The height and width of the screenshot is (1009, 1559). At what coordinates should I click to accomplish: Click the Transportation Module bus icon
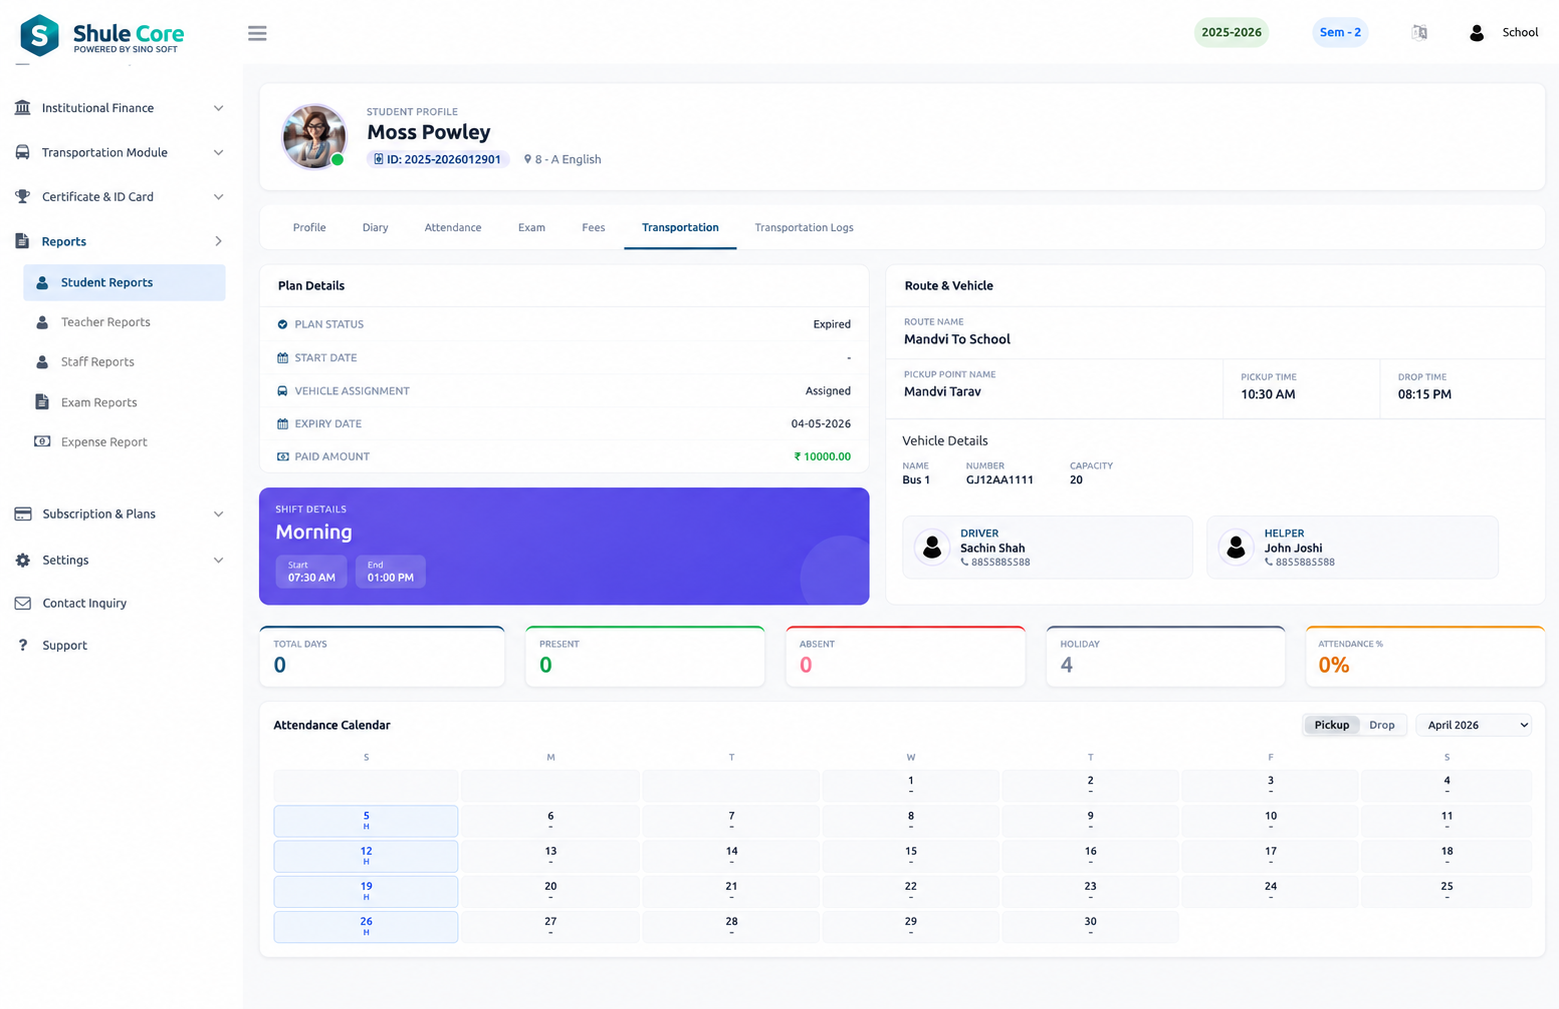tap(22, 152)
